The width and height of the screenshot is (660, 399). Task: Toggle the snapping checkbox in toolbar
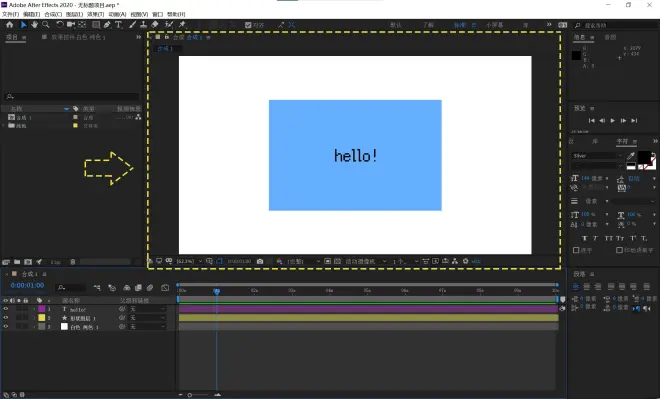(248, 25)
